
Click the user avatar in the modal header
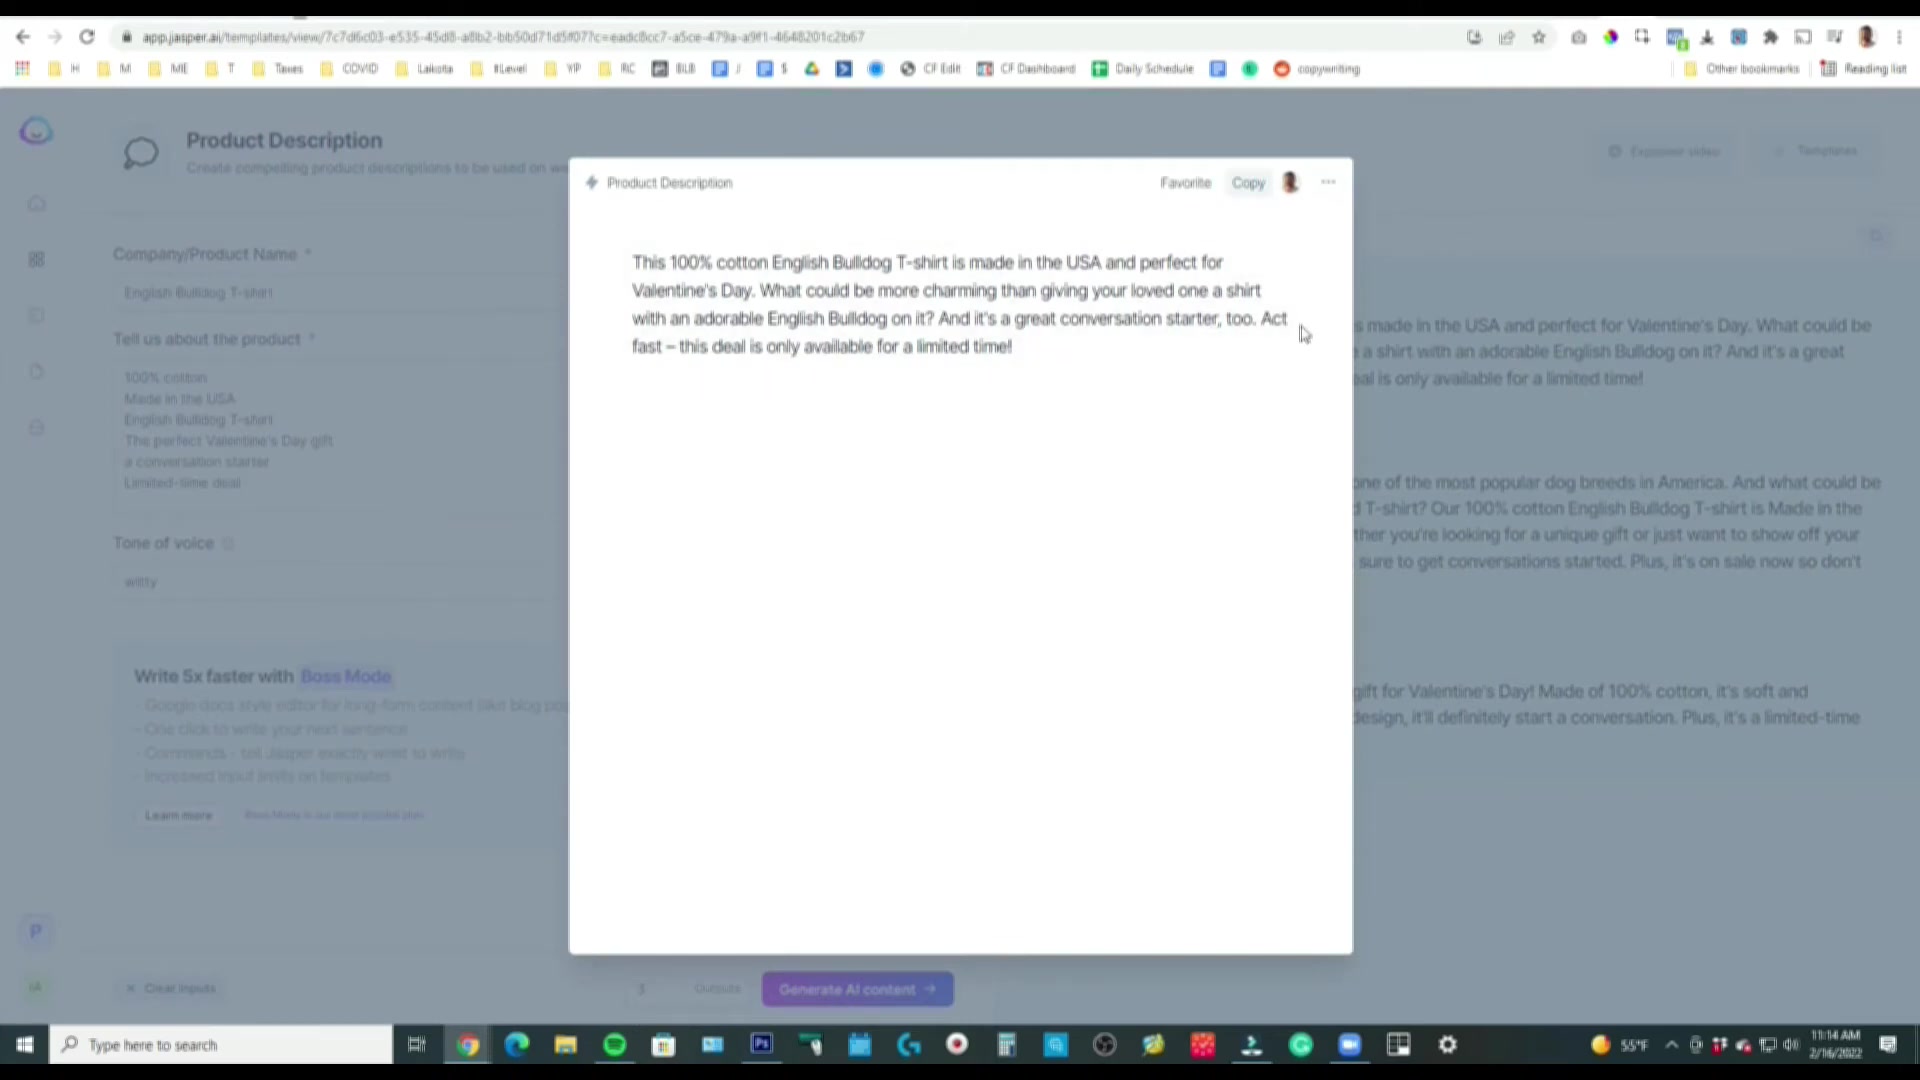[x=1290, y=183]
